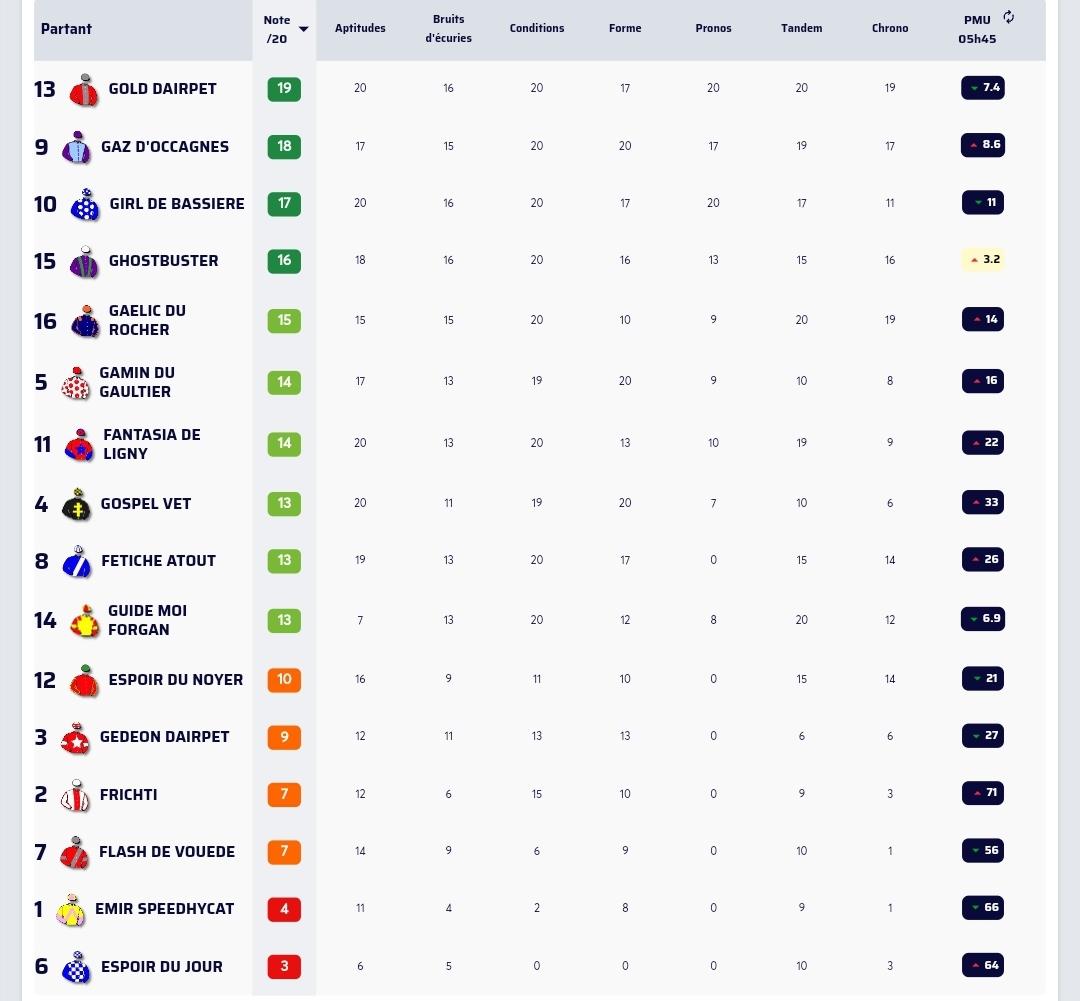Click Guide Moi Forgan's yellow silk icon

point(85,621)
